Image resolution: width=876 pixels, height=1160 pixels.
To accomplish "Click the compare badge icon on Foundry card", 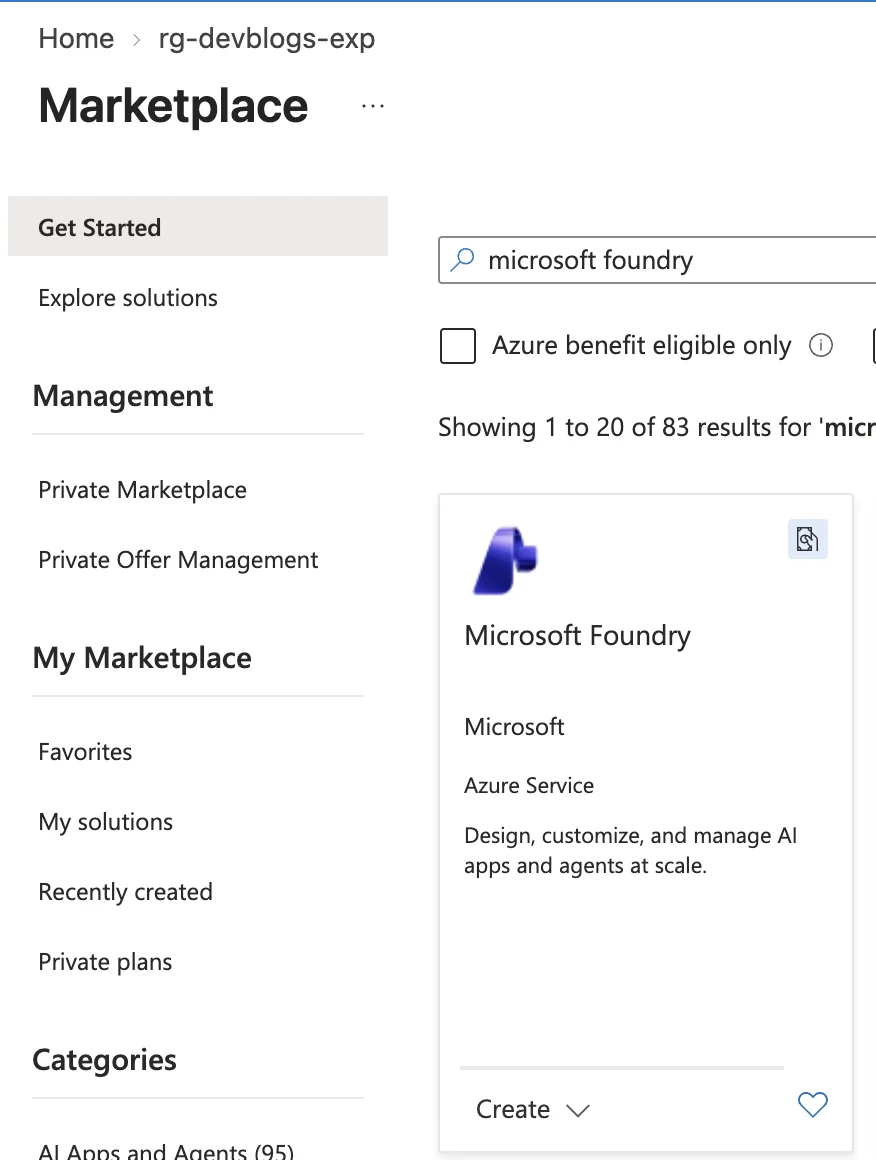I will pos(807,539).
